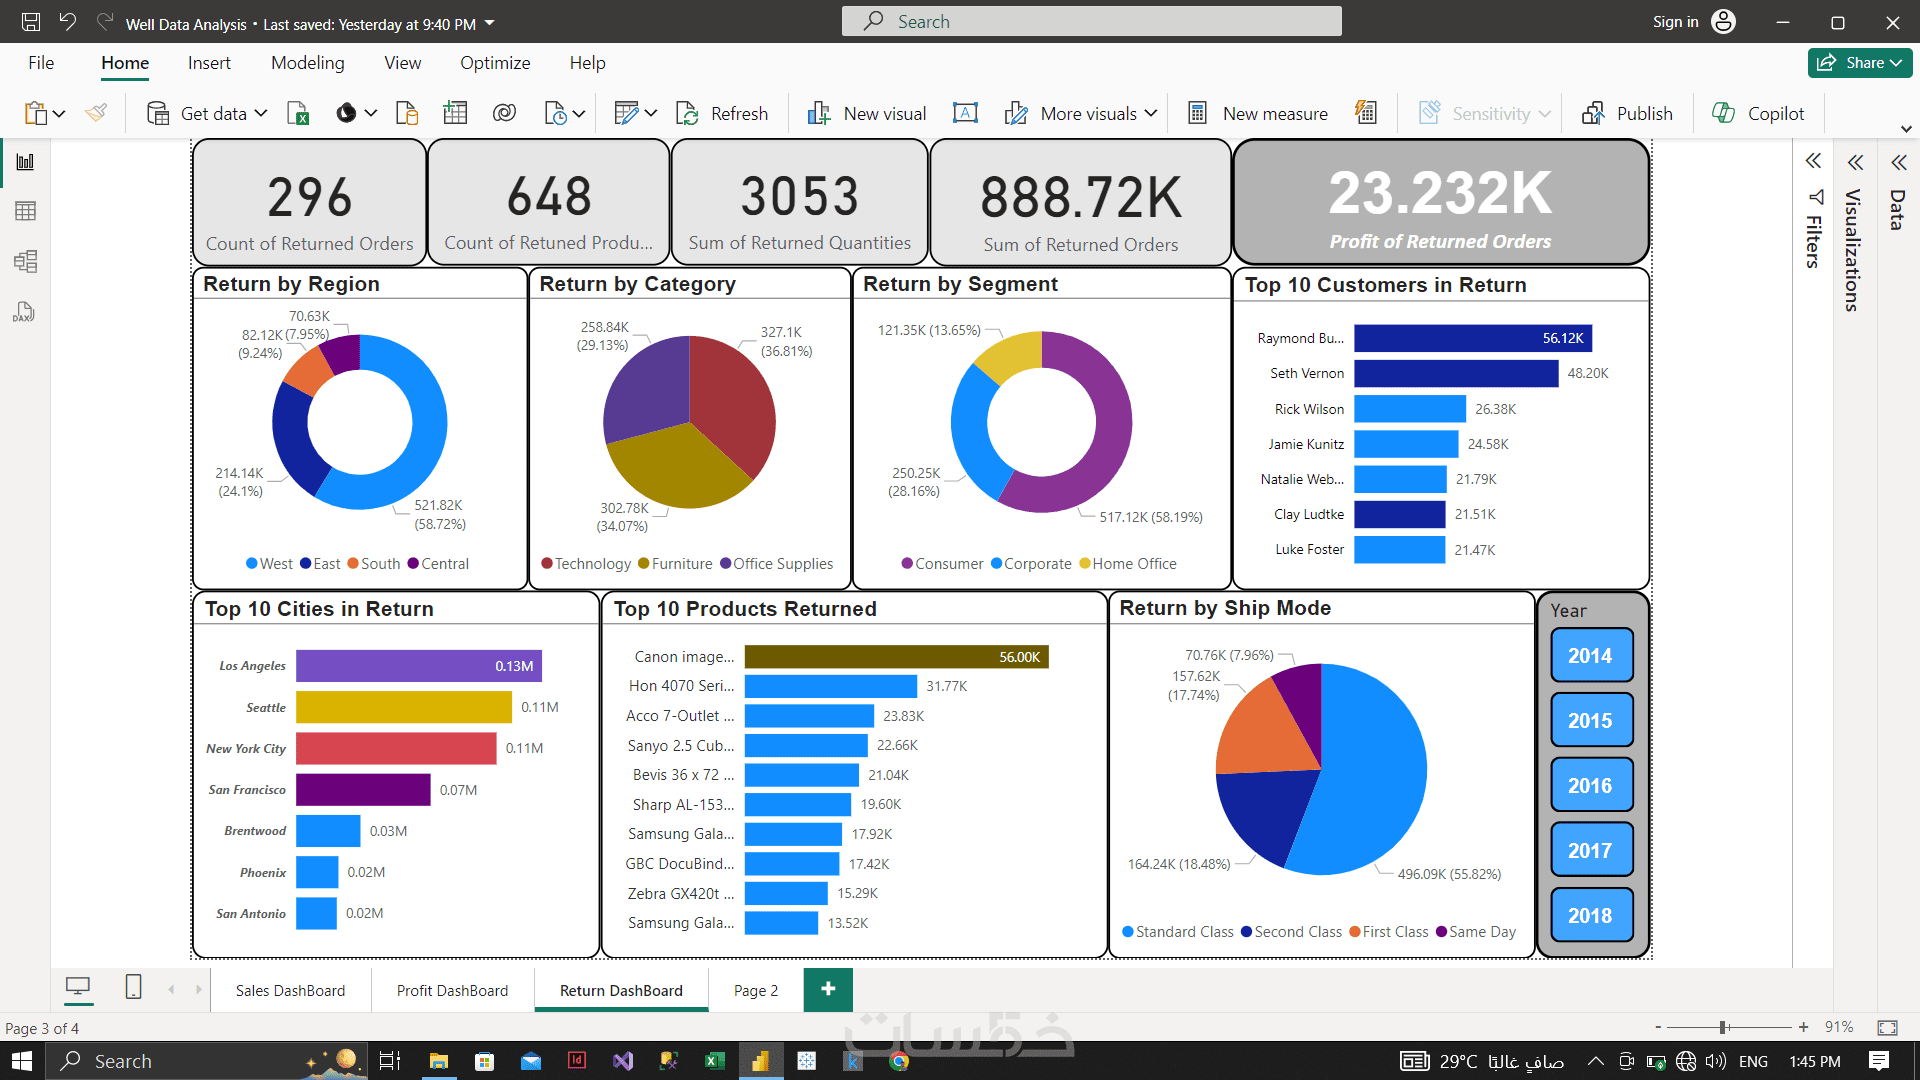Toggle year 2018 slicer button
Screen dimensions: 1920x1080
coord(1590,916)
